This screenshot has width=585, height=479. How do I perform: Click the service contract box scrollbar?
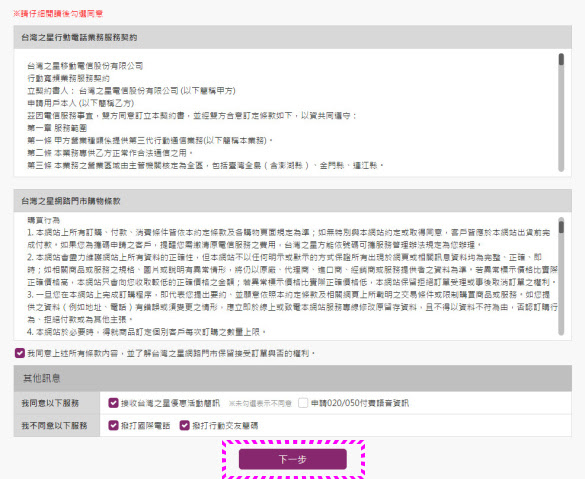pyautogui.click(x=561, y=112)
